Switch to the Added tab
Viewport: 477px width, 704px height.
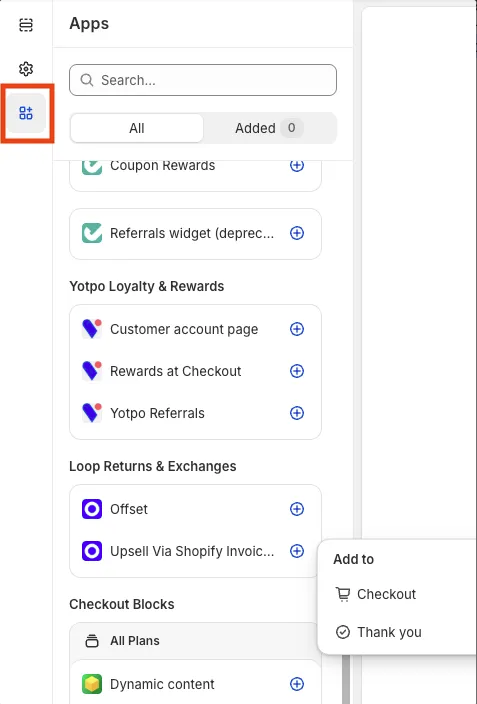click(269, 128)
